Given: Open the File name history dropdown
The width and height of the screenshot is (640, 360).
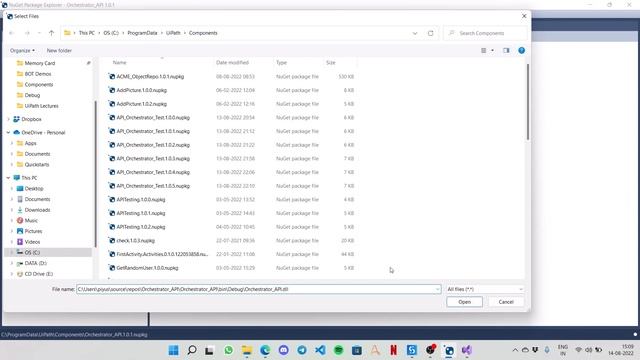Looking at the screenshot, I should pos(438,289).
